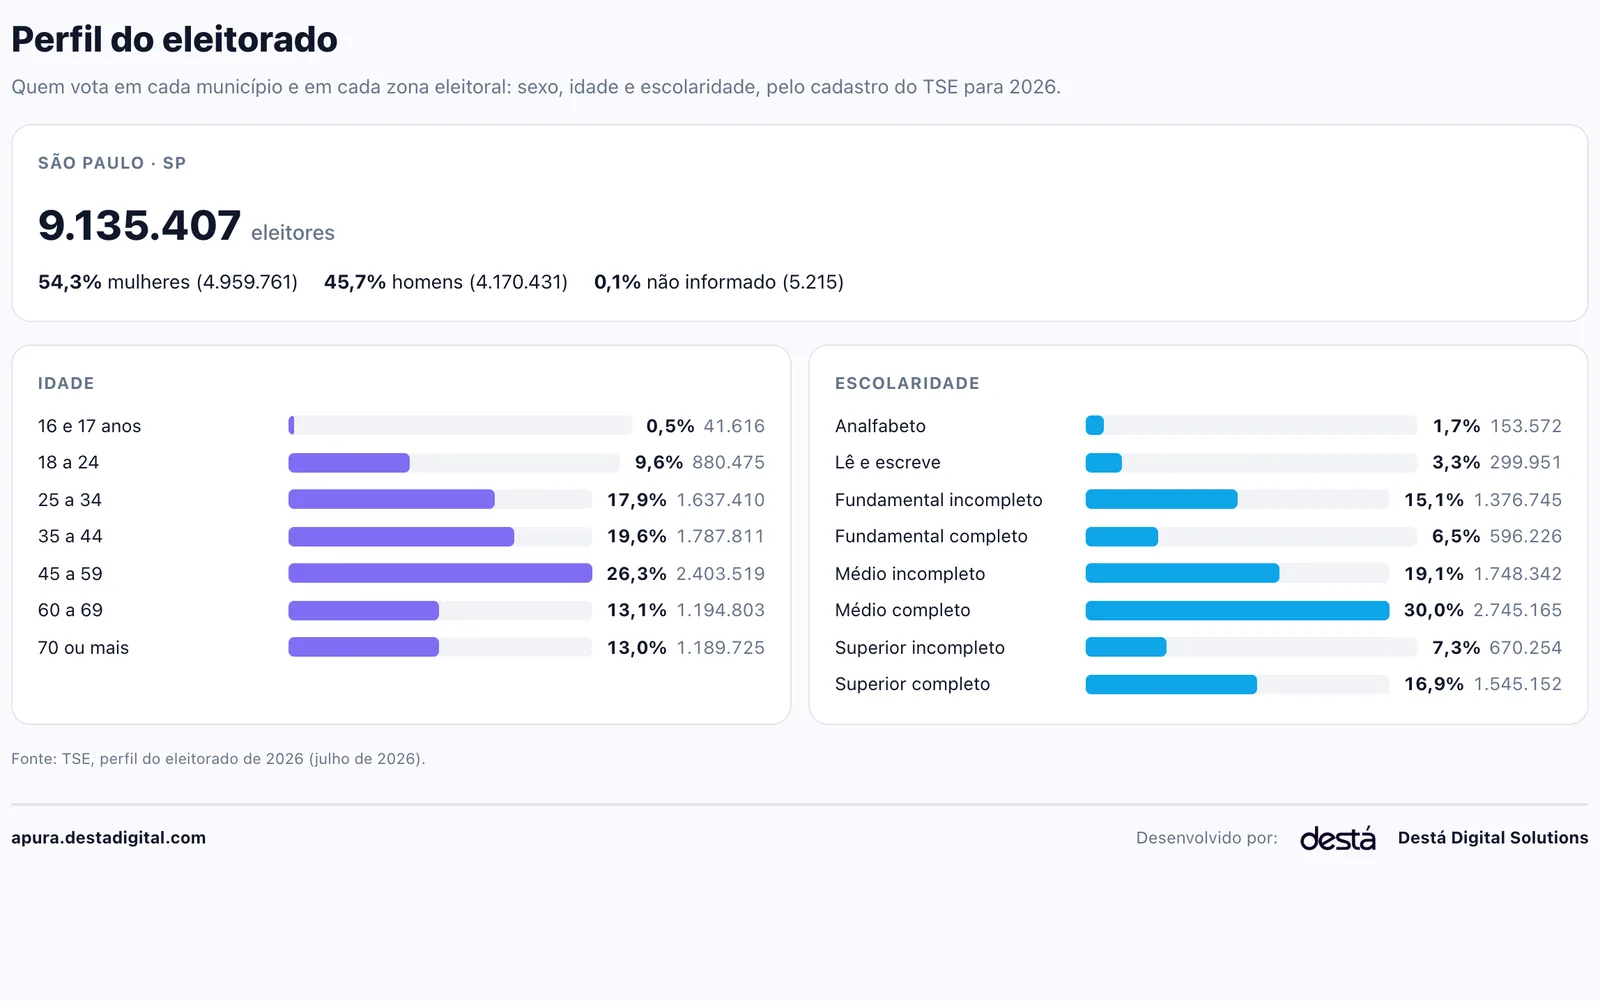Click the Destá Digital Solutions text
This screenshot has height=1001, width=1600.
click(1492, 838)
